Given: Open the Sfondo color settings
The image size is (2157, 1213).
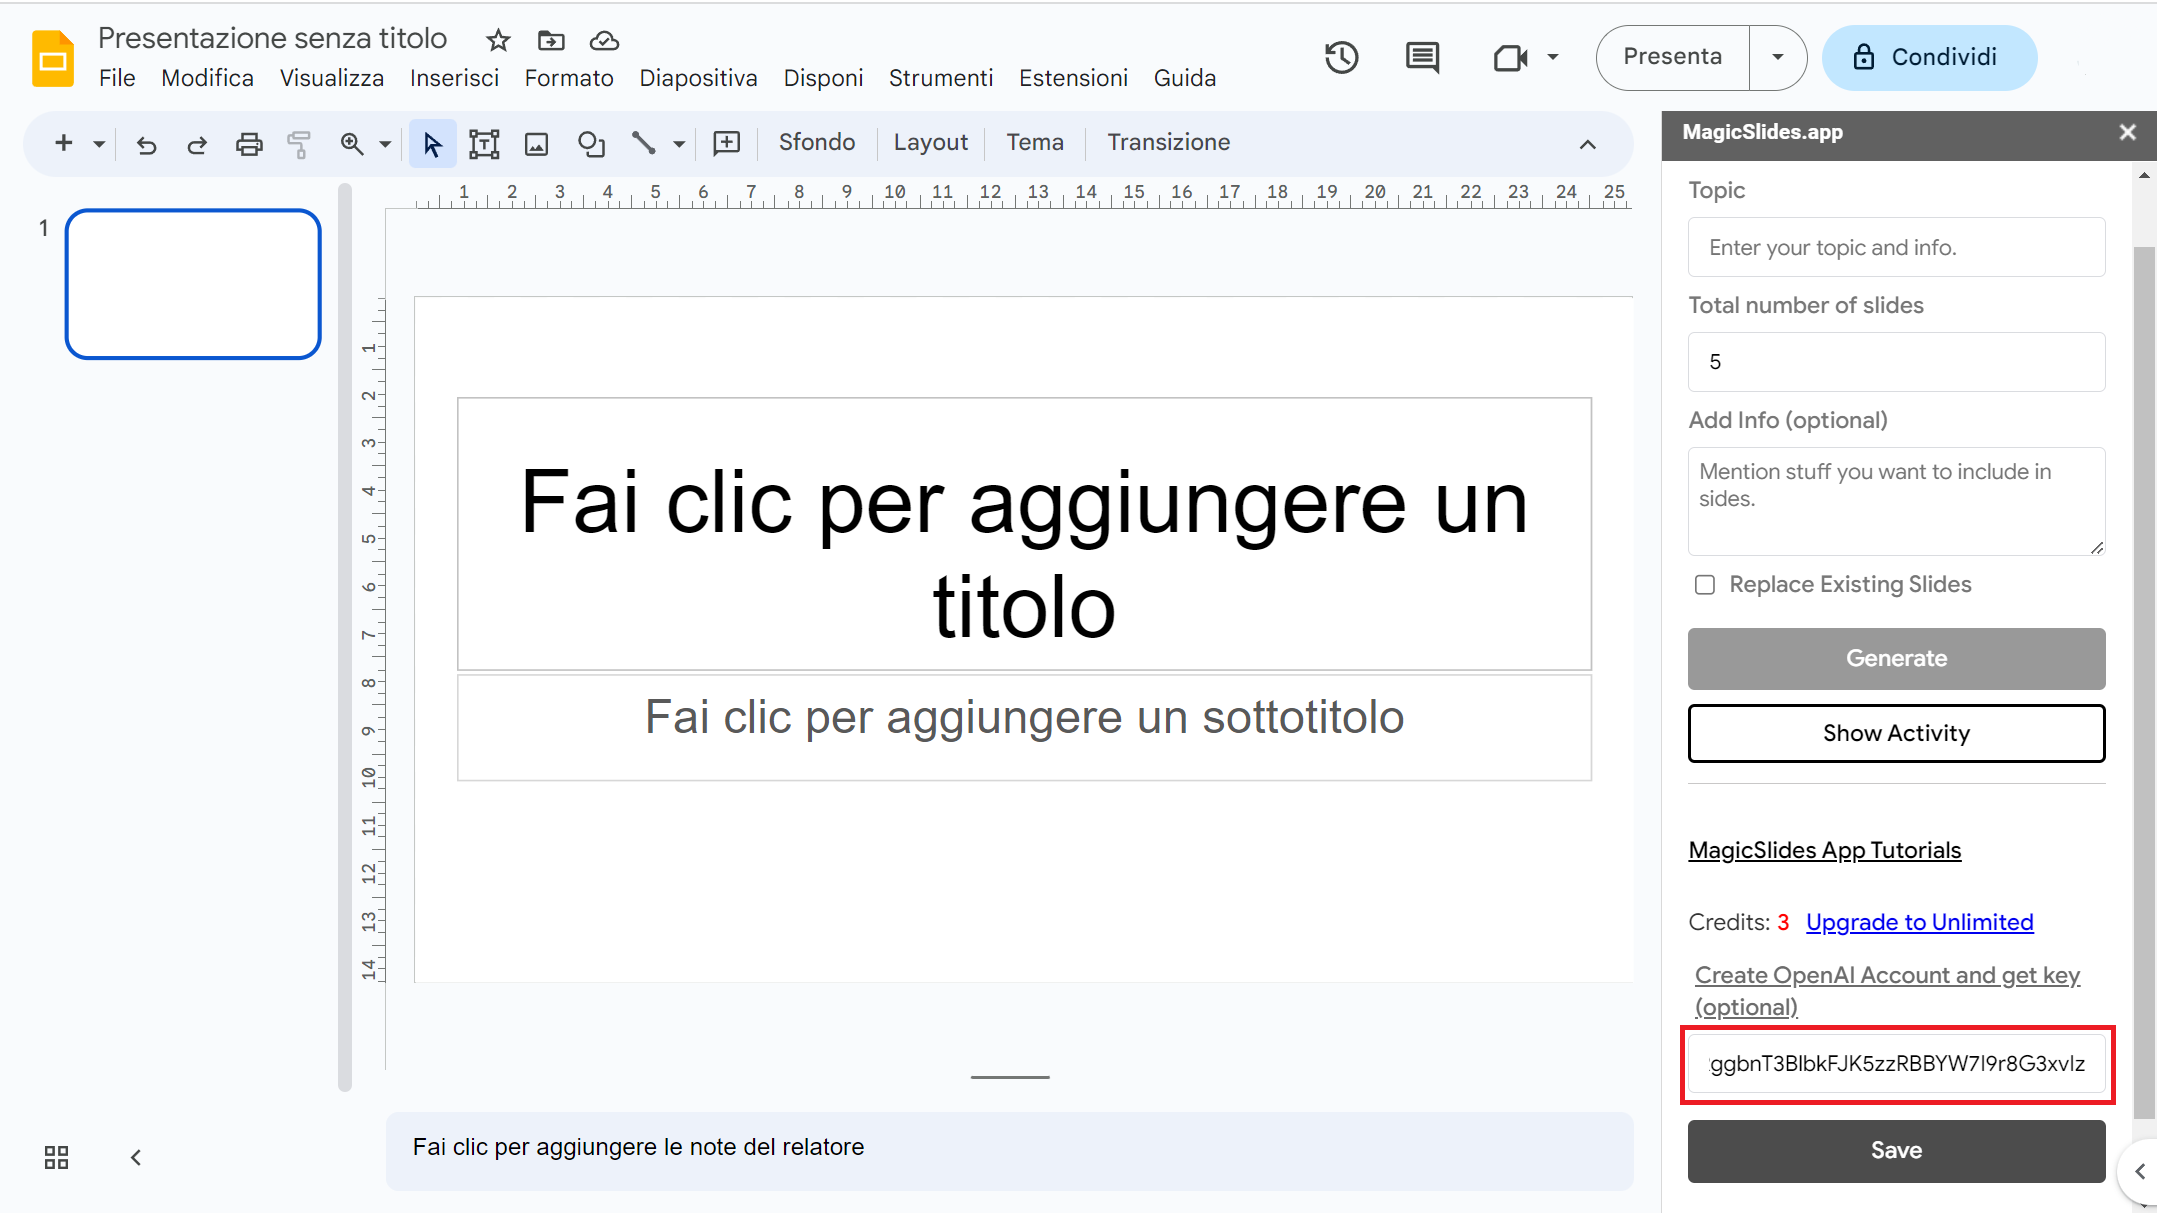Looking at the screenshot, I should click(x=816, y=142).
